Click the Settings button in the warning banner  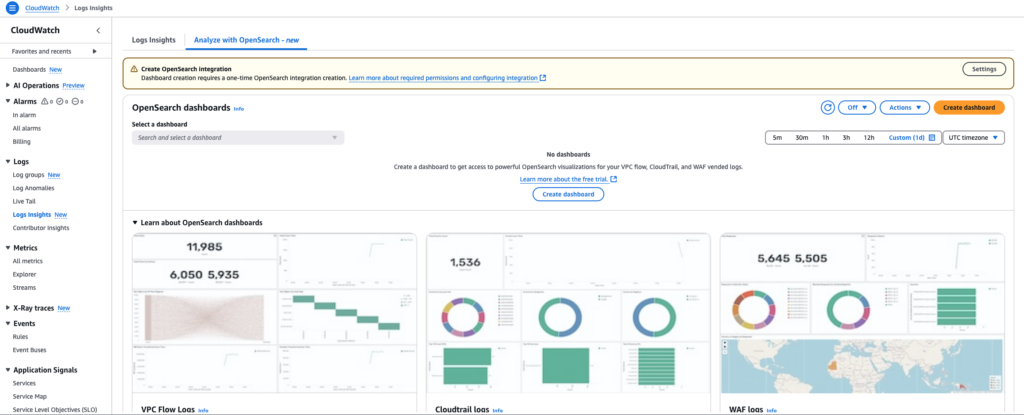[x=984, y=69]
